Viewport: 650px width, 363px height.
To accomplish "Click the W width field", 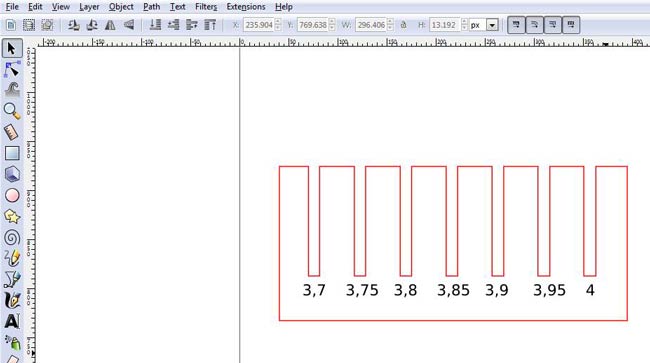I will pyautogui.click(x=374, y=25).
